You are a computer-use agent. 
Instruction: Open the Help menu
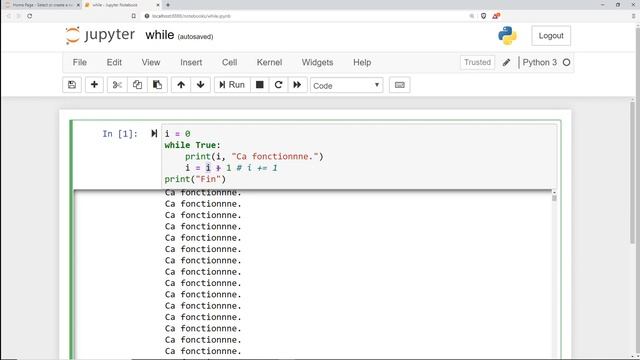point(362,62)
